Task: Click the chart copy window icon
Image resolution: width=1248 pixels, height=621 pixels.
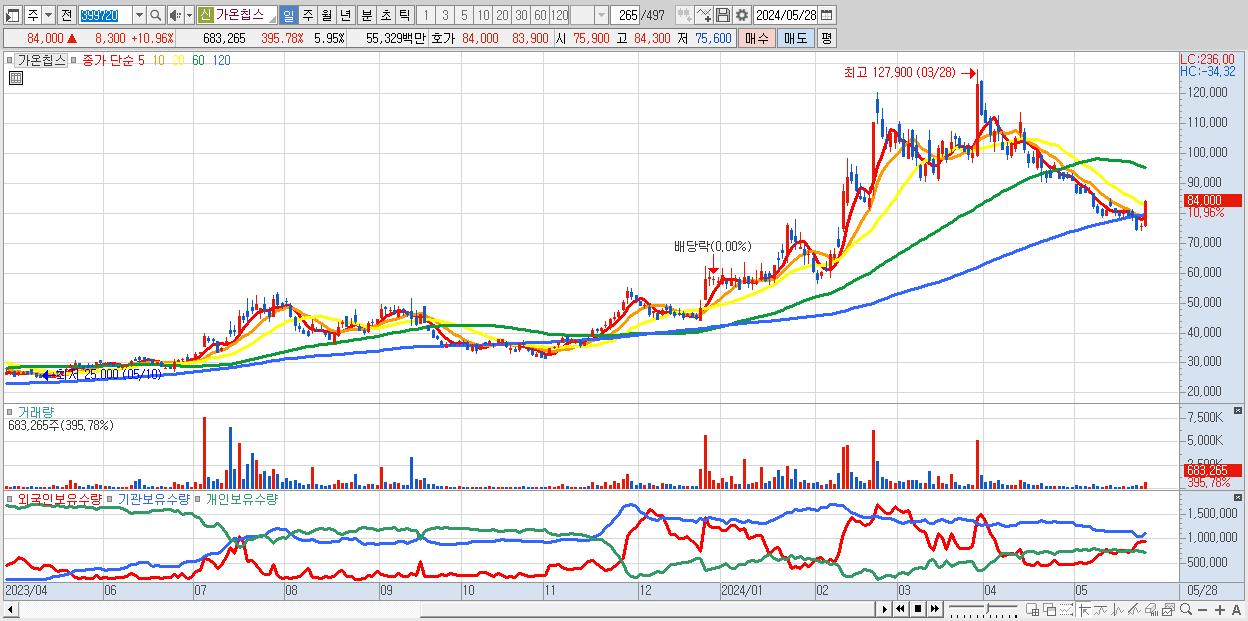Action: [1168, 609]
